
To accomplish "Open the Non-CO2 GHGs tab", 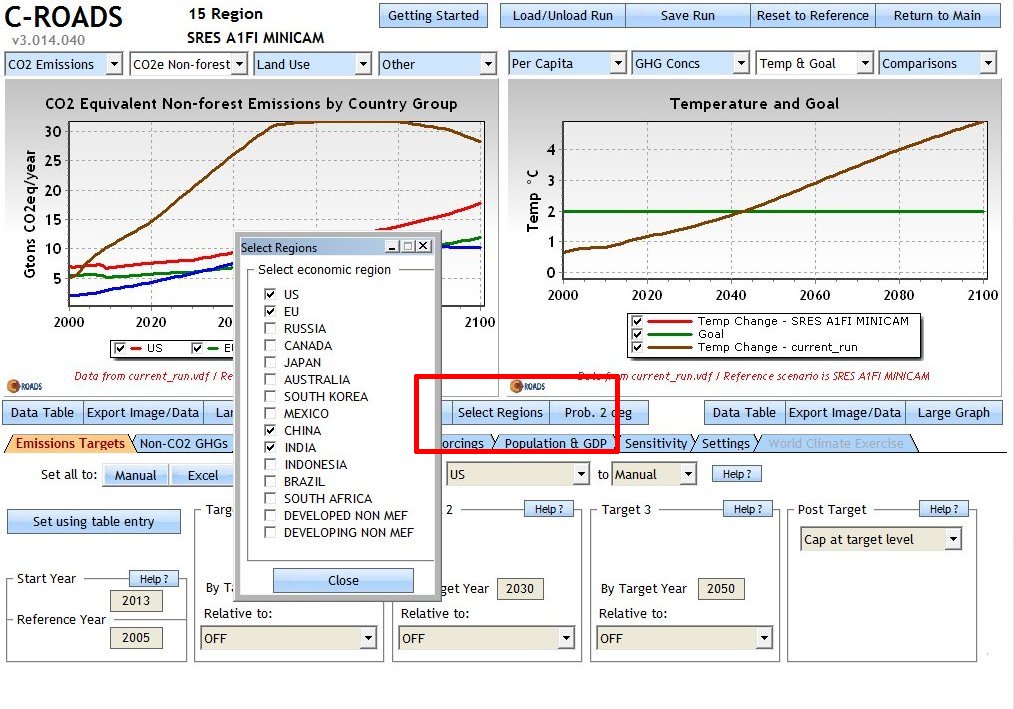I will pyautogui.click(x=184, y=443).
